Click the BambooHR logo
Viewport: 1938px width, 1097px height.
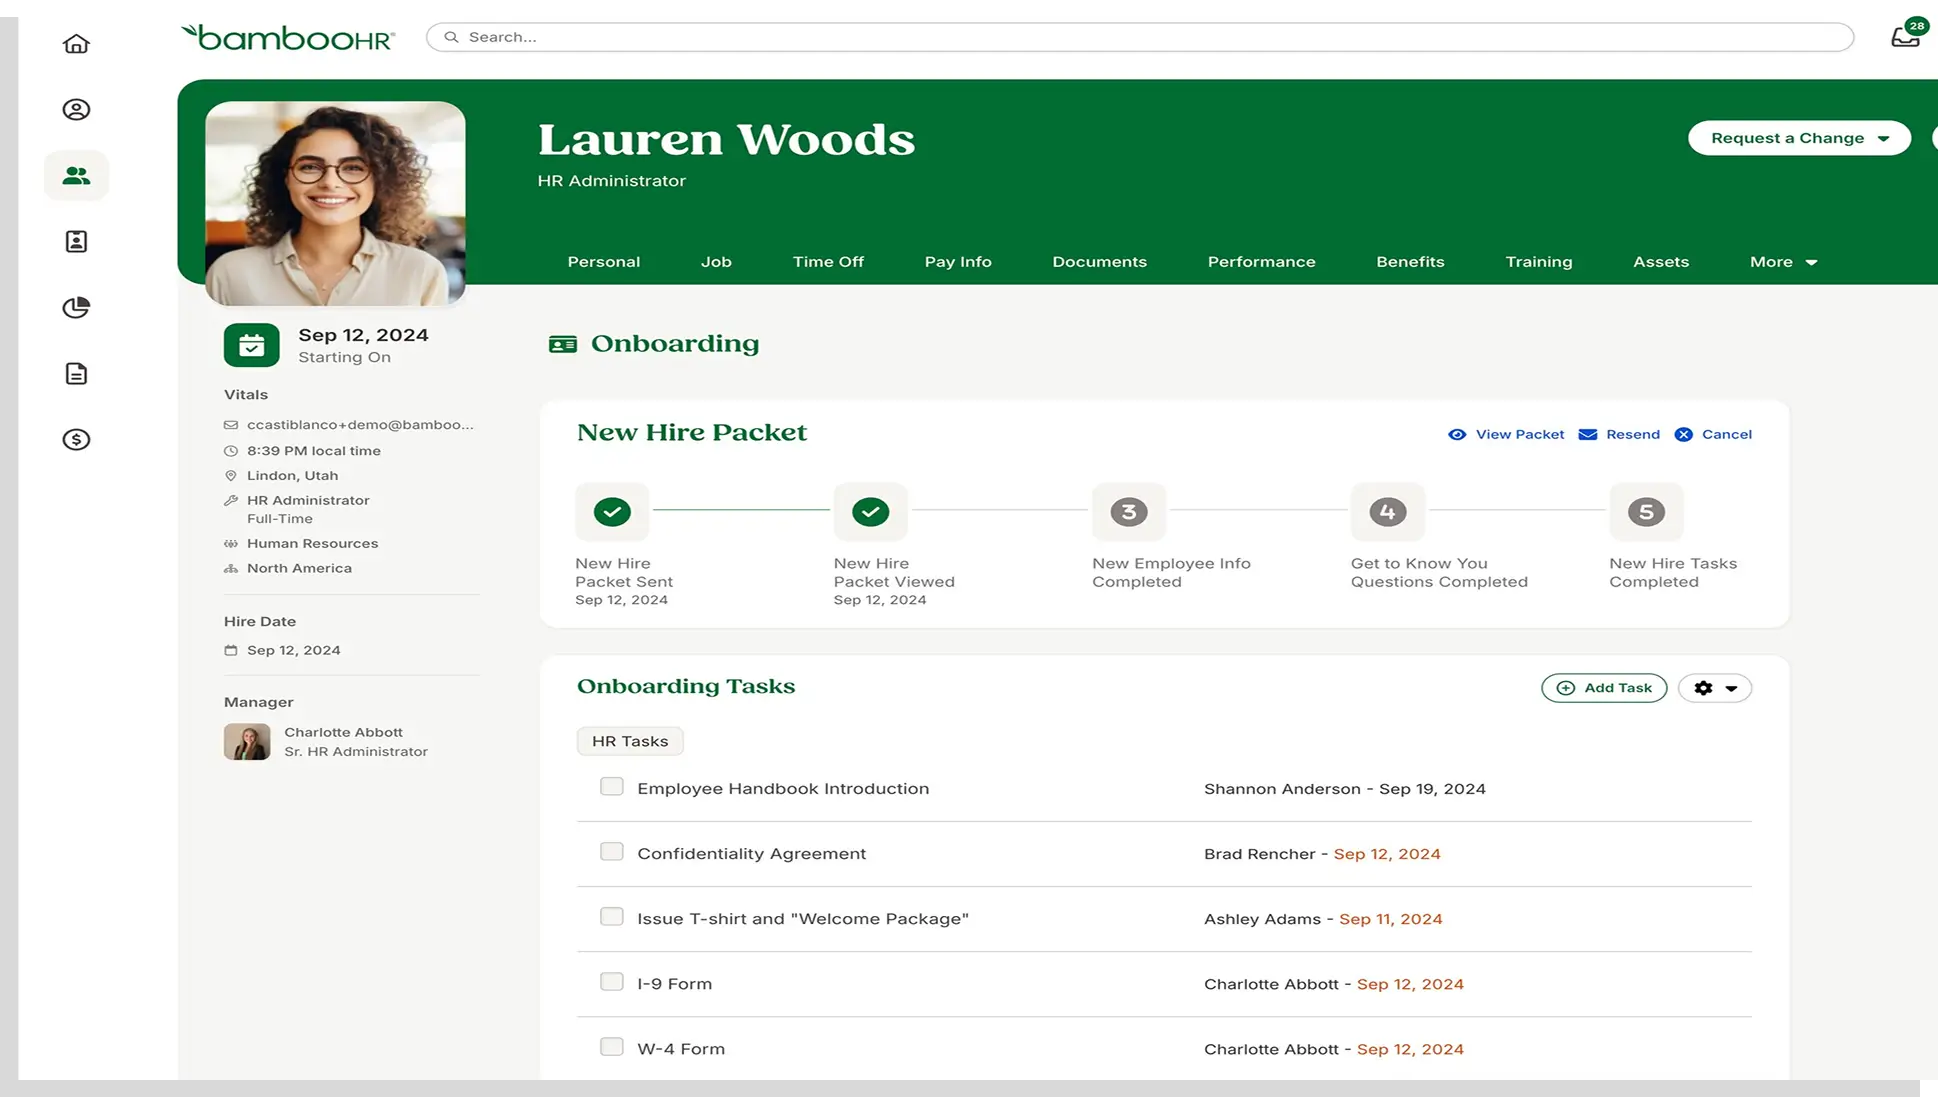(x=288, y=38)
